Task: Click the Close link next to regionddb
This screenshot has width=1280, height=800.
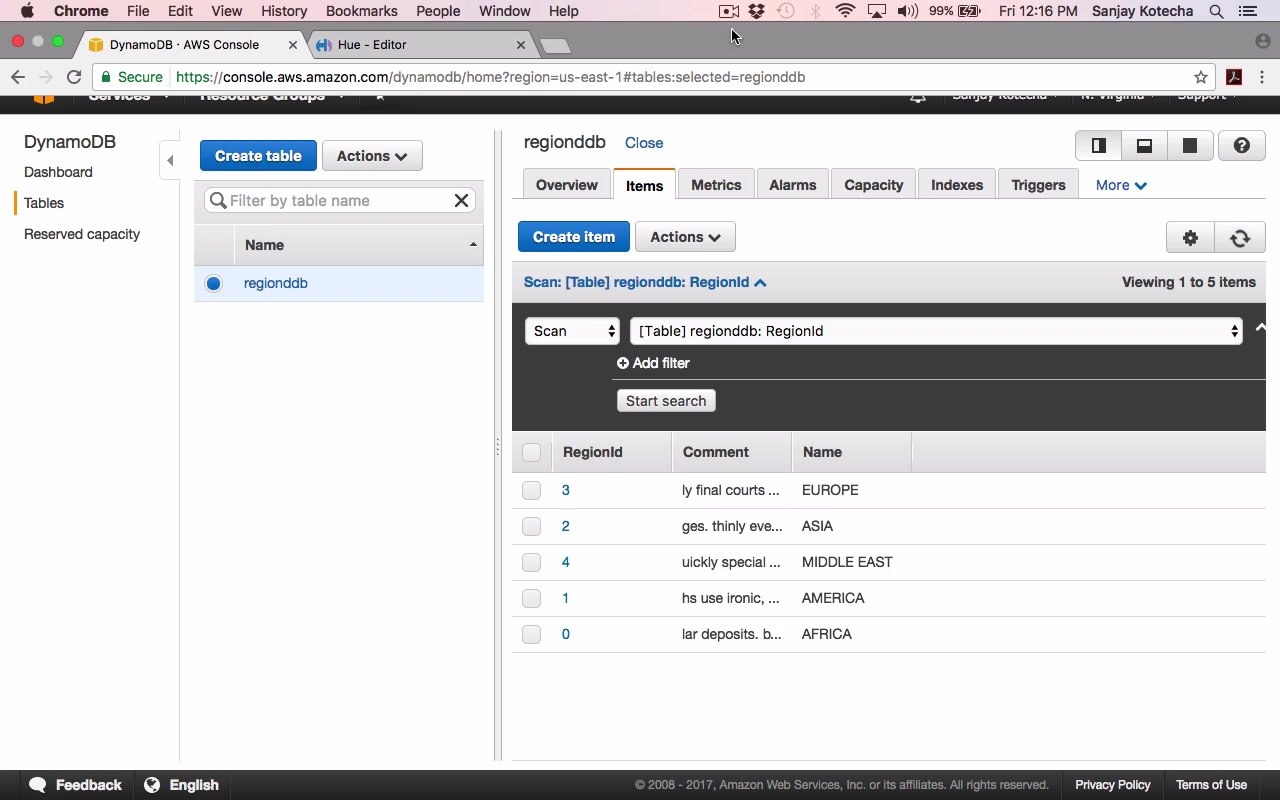Action: [644, 143]
